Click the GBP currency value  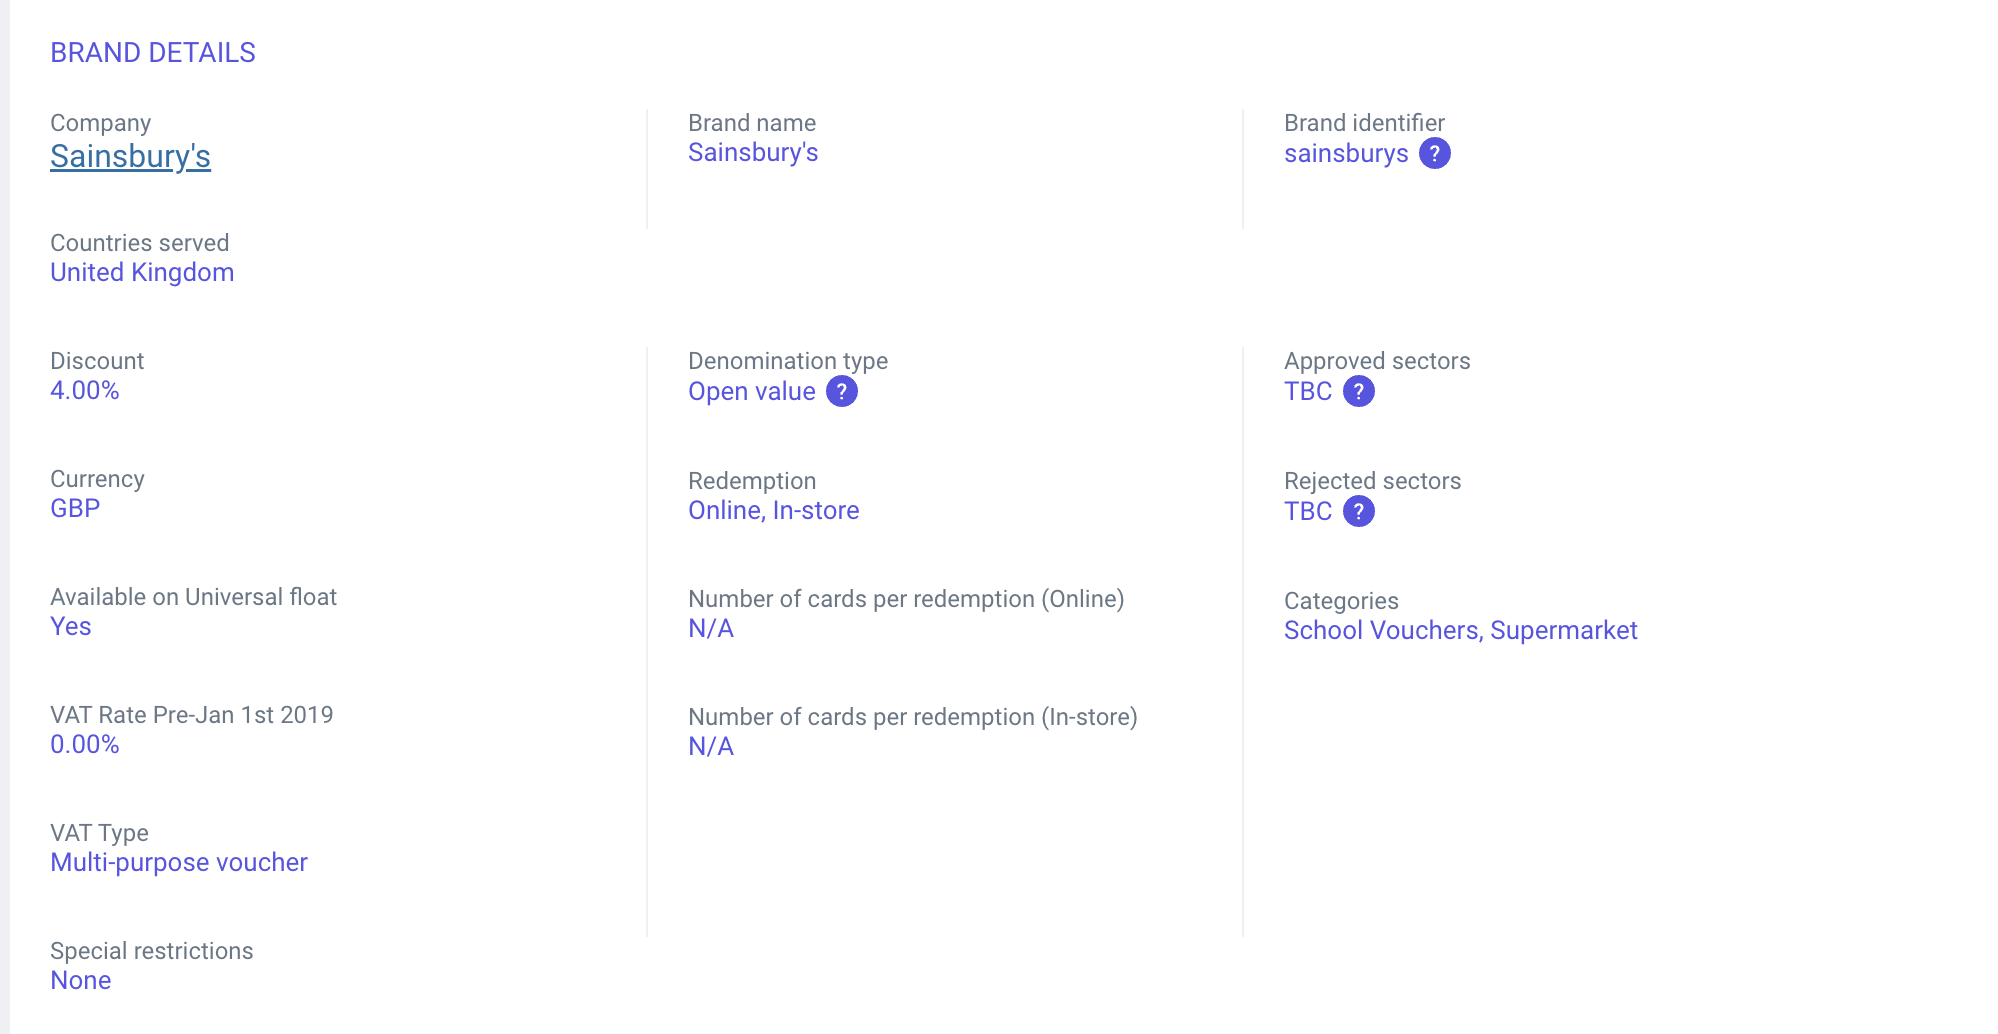pos(75,508)
